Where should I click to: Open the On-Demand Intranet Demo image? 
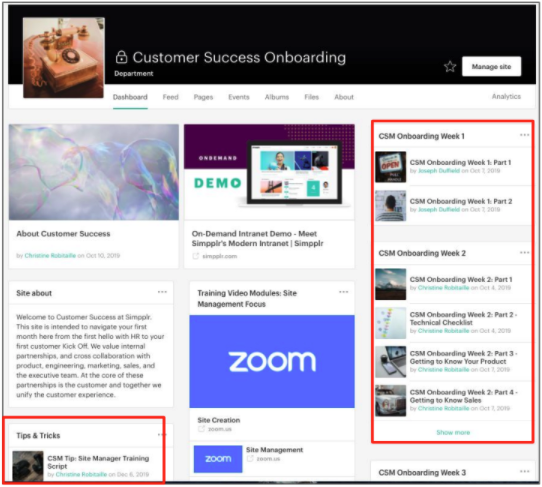click(269, 172)
